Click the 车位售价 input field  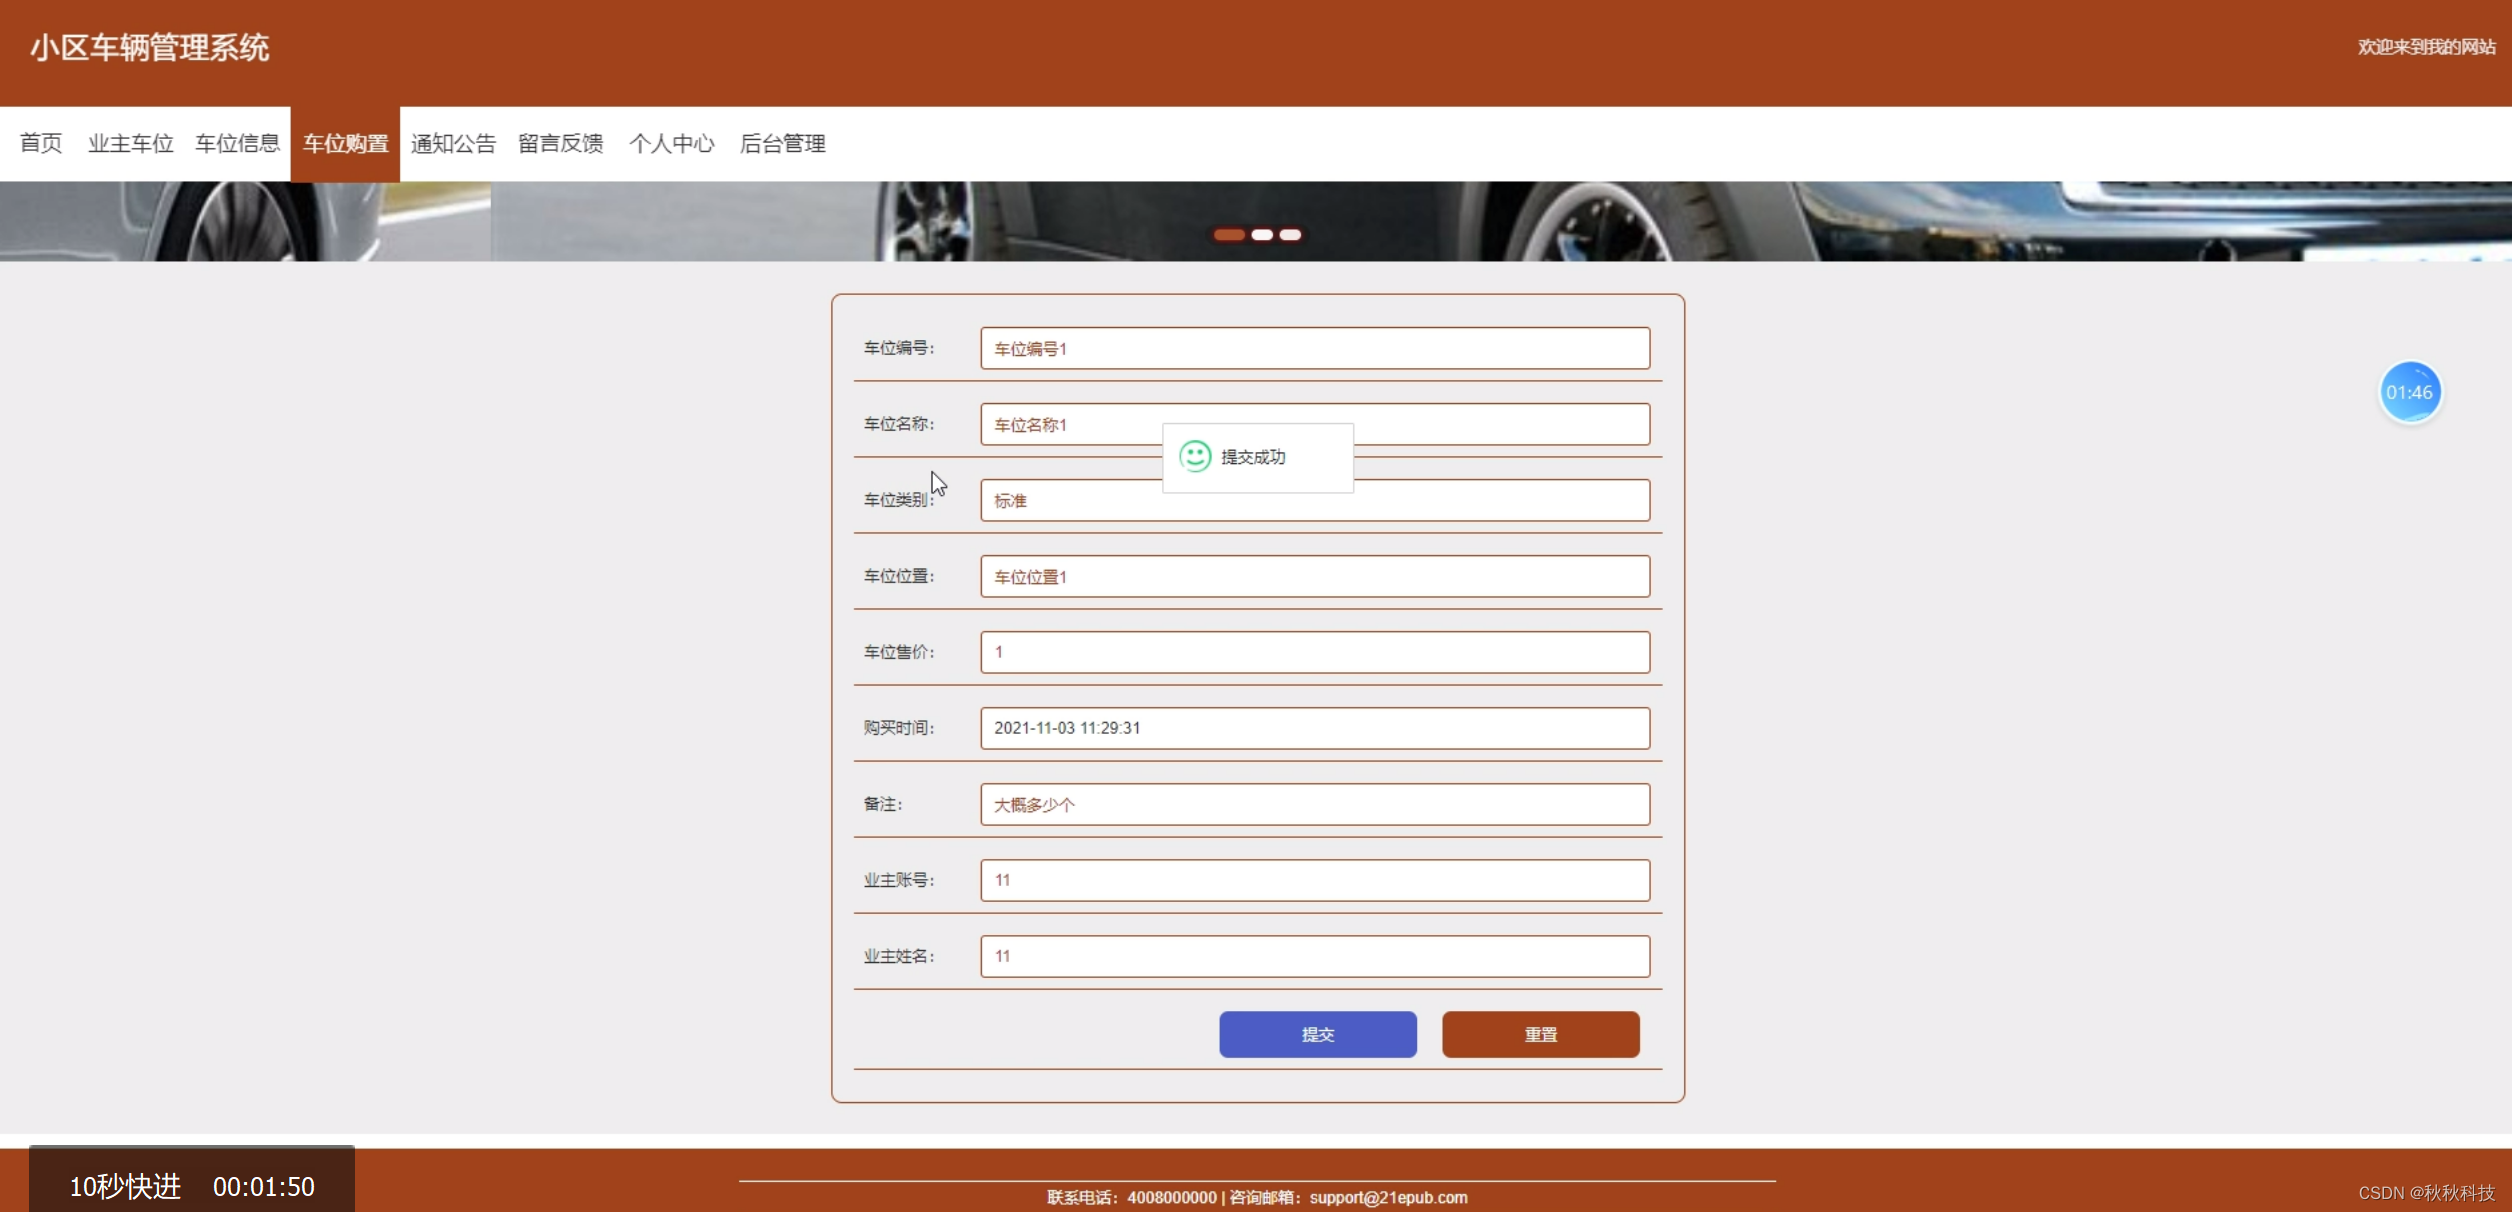pyautogui.click(x=1314, y=652)
